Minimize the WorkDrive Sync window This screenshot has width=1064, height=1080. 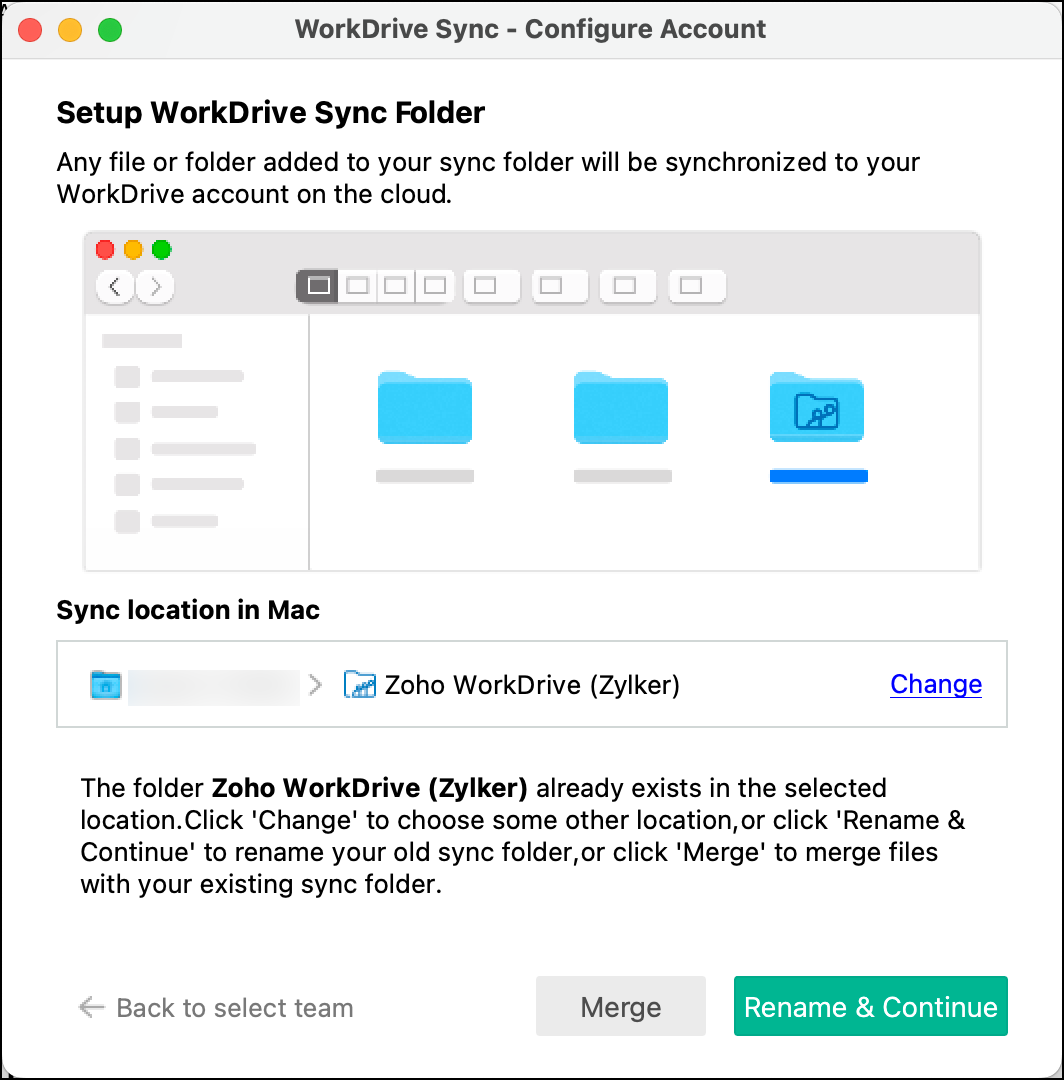70,29
